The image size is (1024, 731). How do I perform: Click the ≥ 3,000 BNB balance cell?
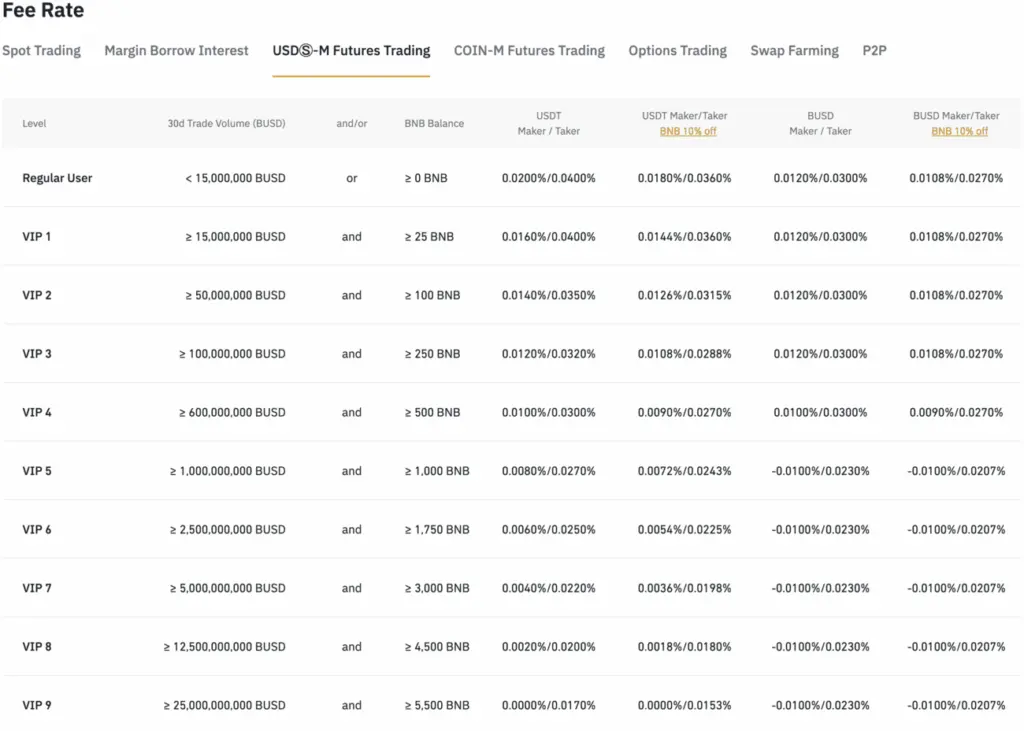tap(437, 588)
